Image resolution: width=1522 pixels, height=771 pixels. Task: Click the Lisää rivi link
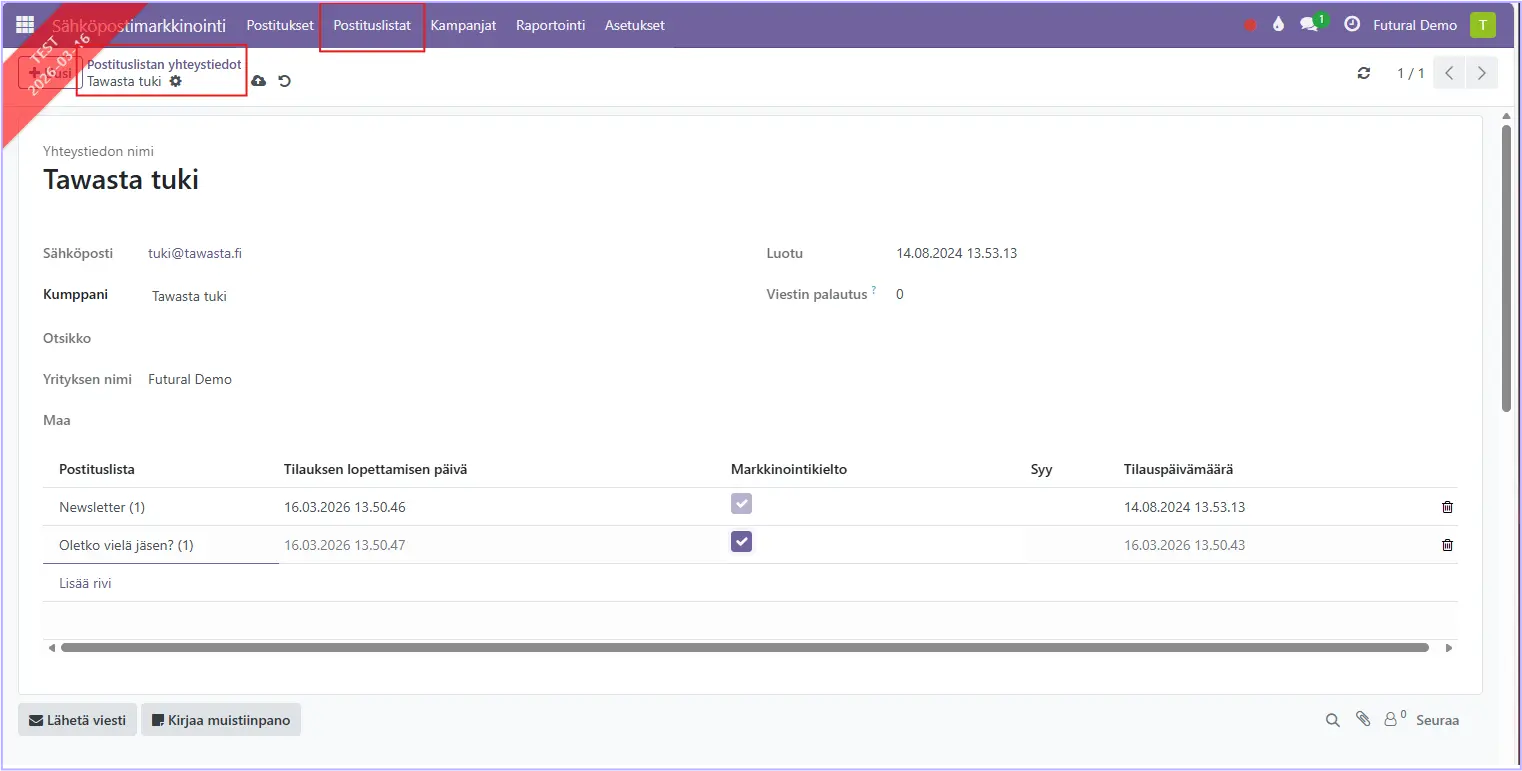pyautogui.click(x=85, y=583)
